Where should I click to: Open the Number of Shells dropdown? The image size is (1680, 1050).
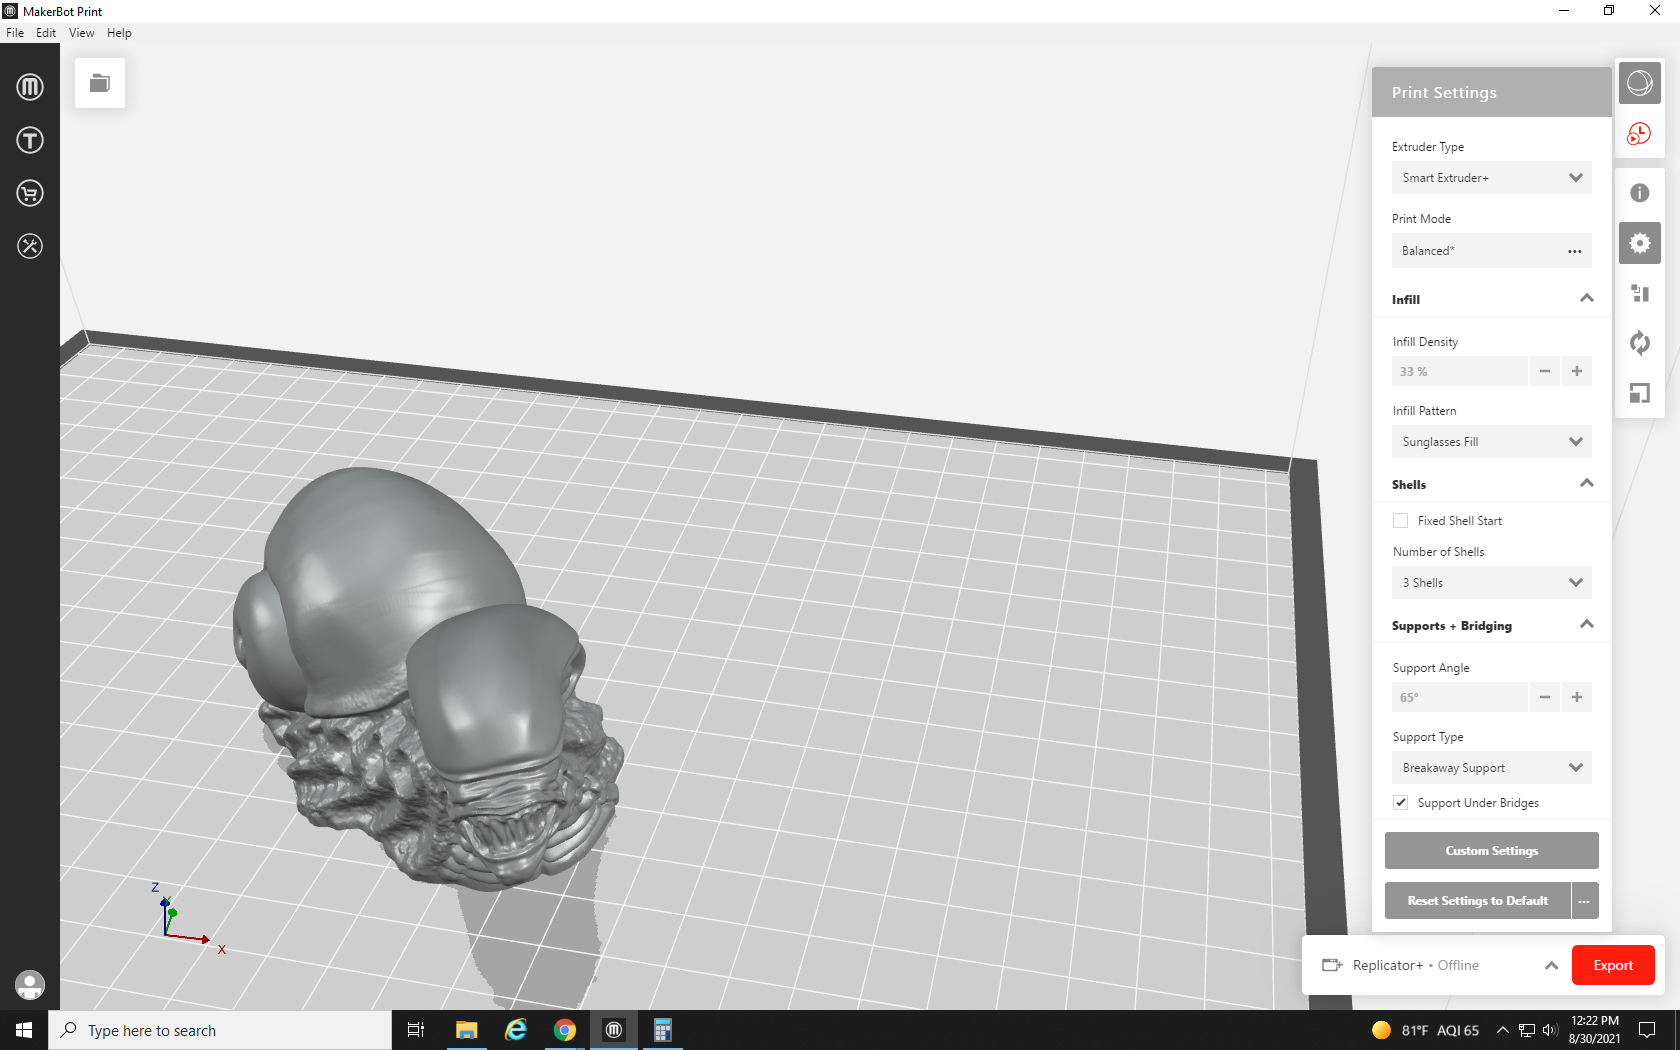point(1491,583)
